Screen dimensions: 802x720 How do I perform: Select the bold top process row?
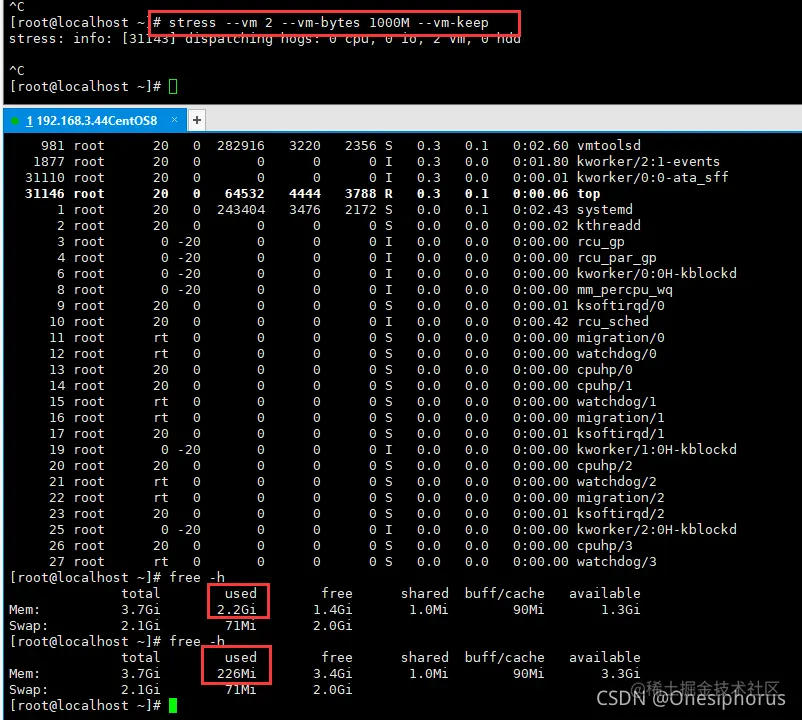point(312,194)
